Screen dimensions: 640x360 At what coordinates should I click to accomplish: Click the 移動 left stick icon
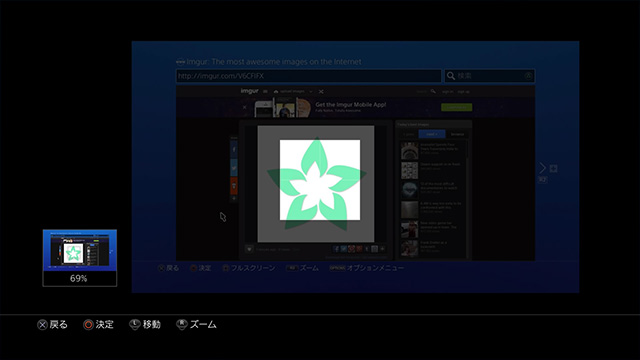pyautogui.click(x=135, y=324)
